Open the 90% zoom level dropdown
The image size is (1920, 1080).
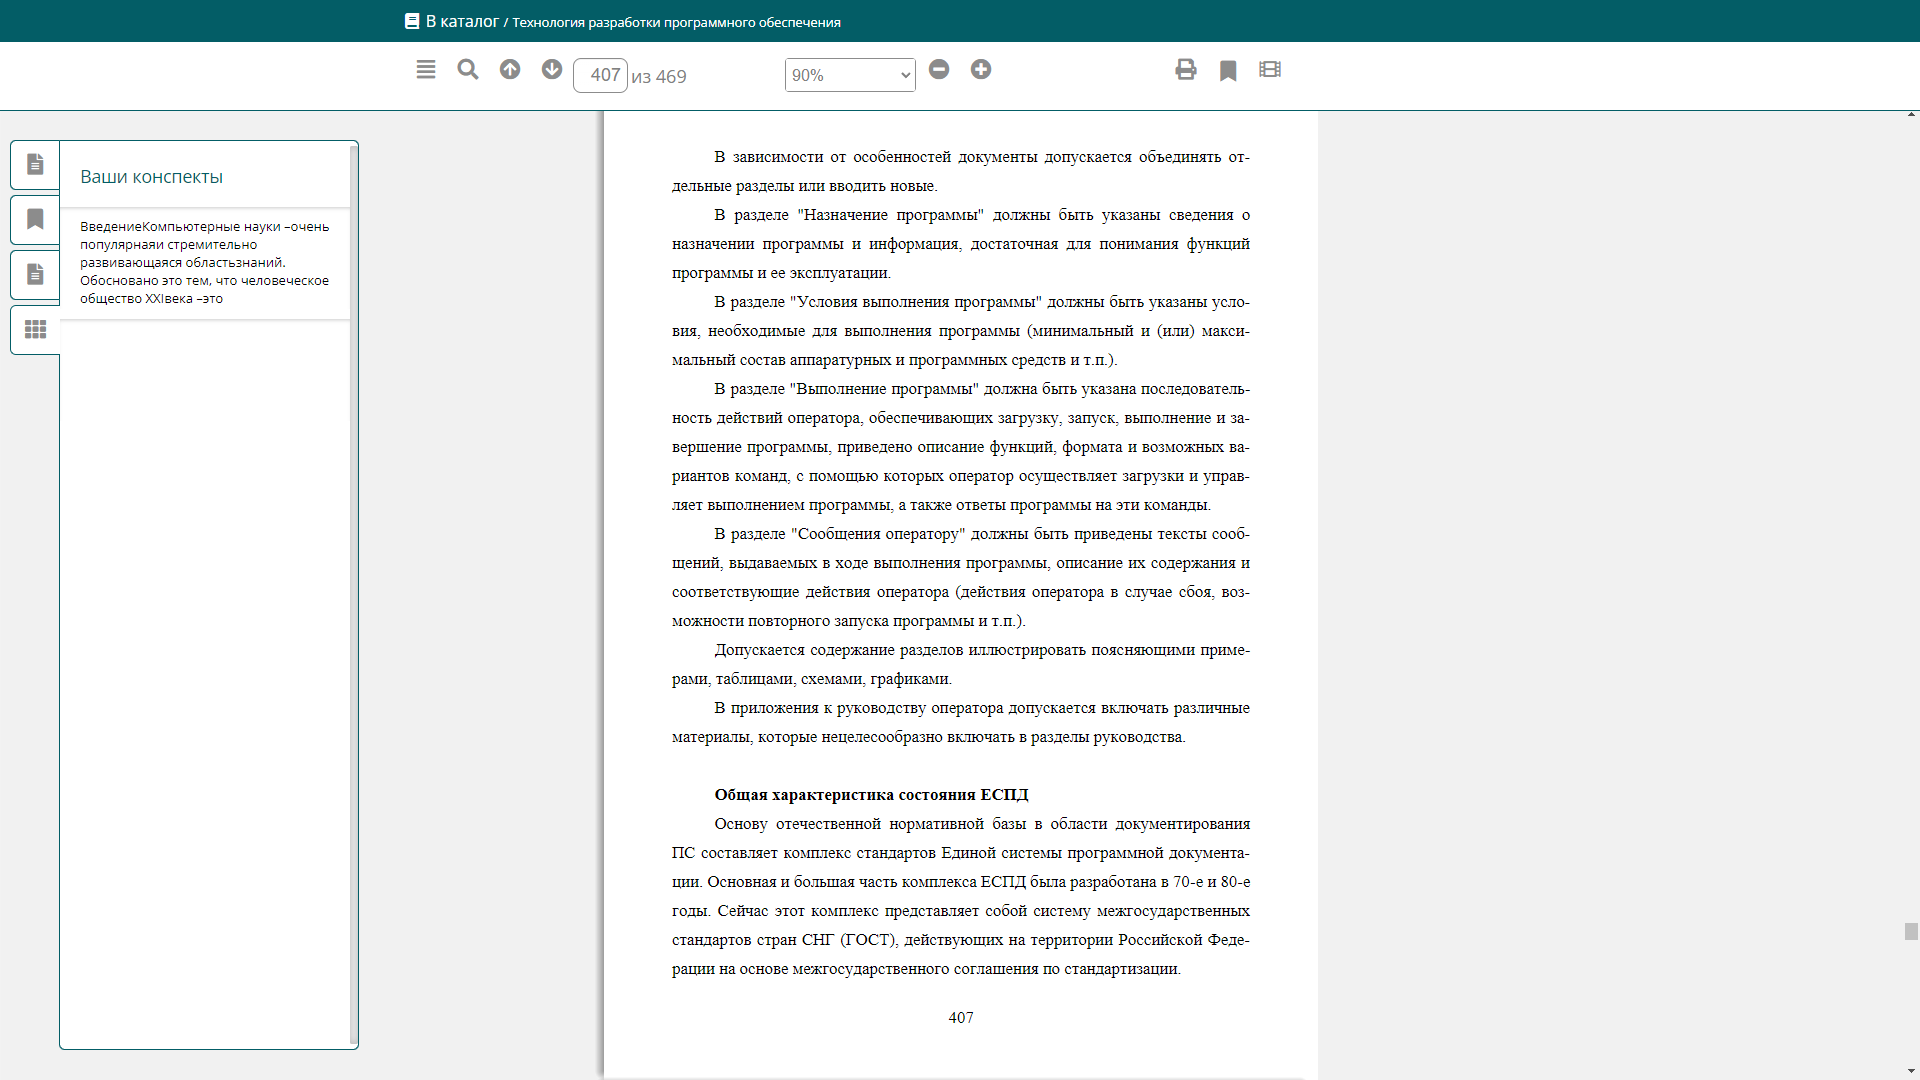point(850,75)
